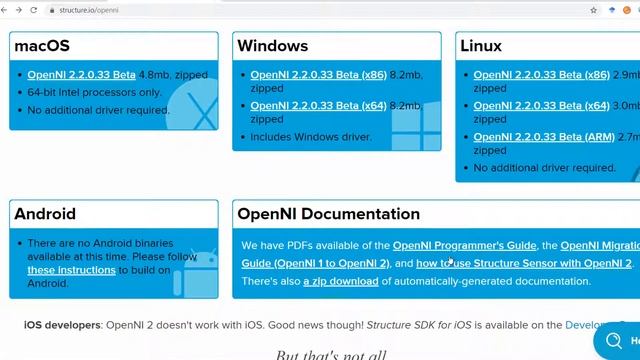640x360 pixels.
Task: Reload the page using the refresh icon
Action: pos(33,10)
